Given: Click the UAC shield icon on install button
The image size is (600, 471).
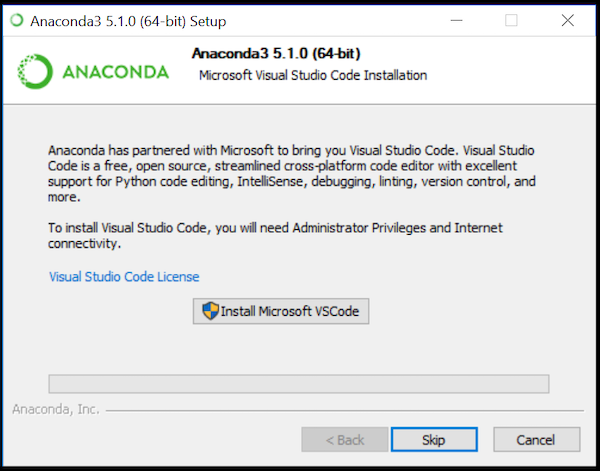Looking at the screenshot, I should point(210,311).
